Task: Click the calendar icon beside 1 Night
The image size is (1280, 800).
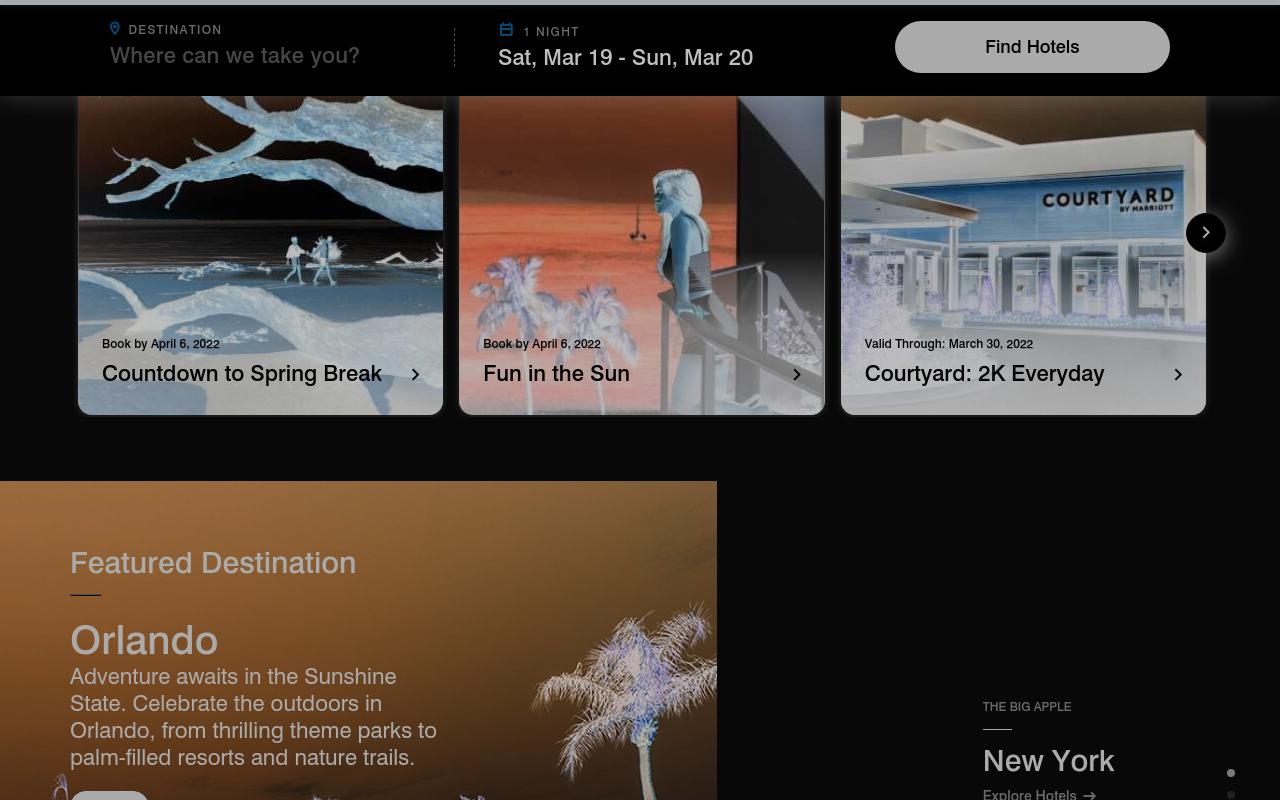Action: point(506,30)
